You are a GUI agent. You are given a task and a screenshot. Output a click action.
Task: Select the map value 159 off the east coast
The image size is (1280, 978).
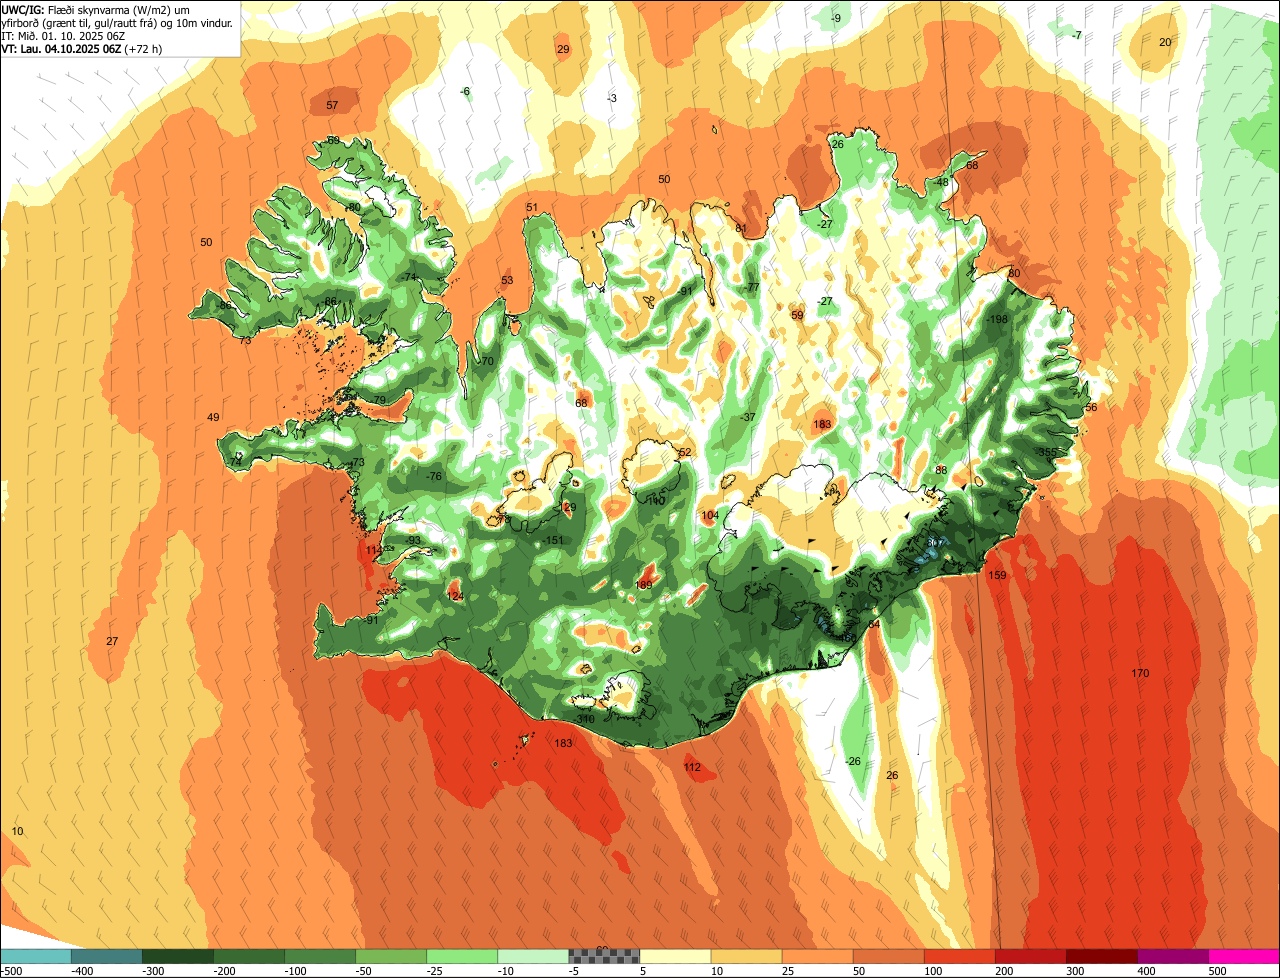997,575
